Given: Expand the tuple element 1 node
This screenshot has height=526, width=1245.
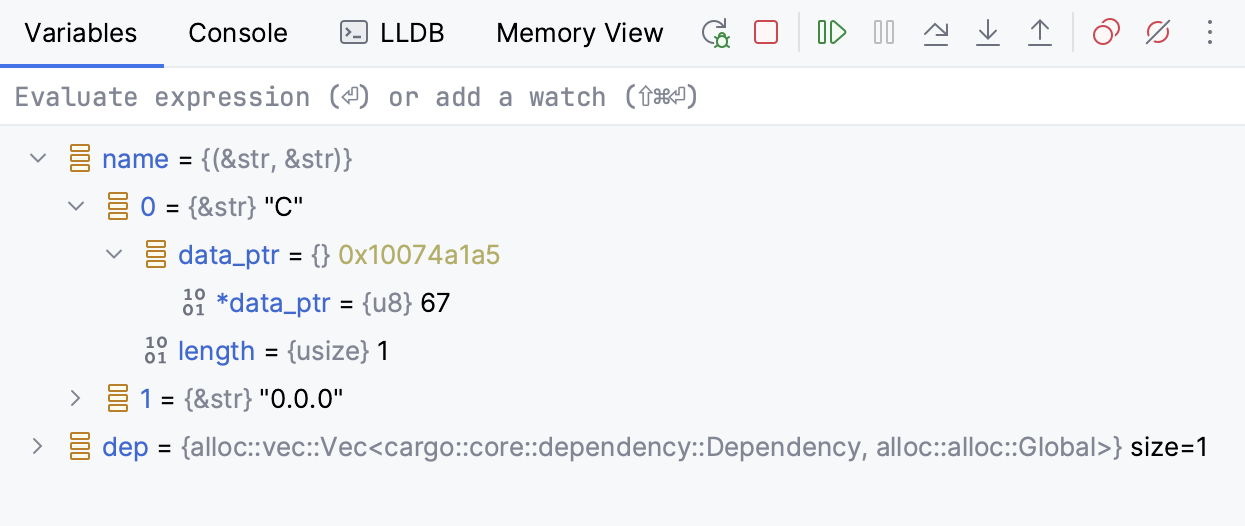Looking at the screenshot, I should 76,398.
